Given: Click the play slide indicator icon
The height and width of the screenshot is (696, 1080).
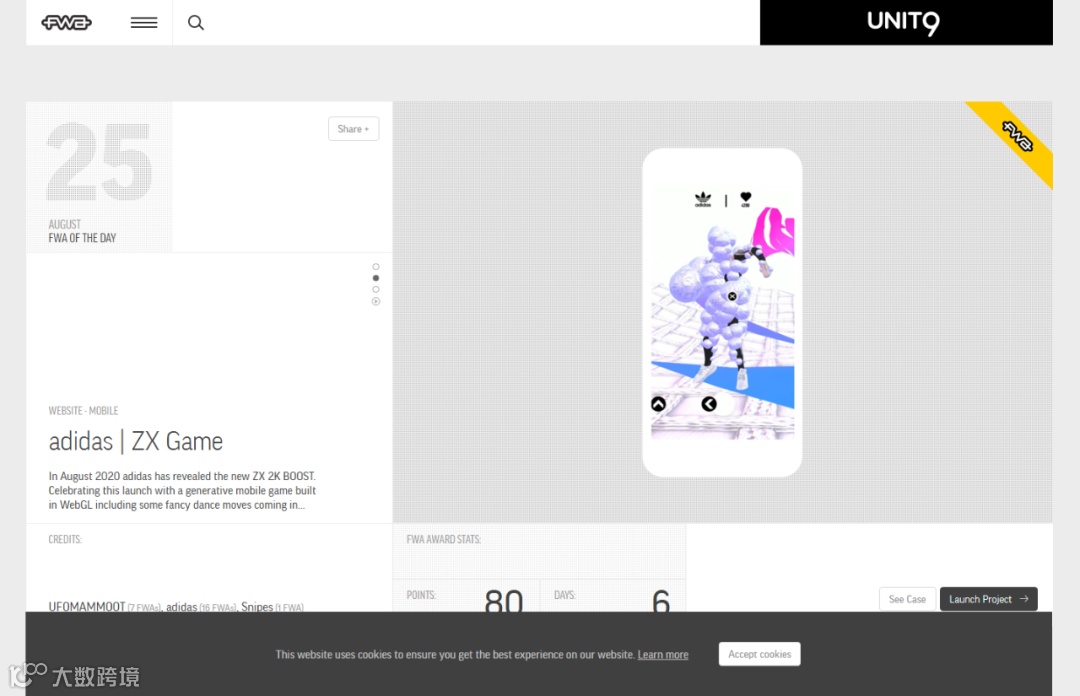Looking at the screenshot, I should point(376,302).
